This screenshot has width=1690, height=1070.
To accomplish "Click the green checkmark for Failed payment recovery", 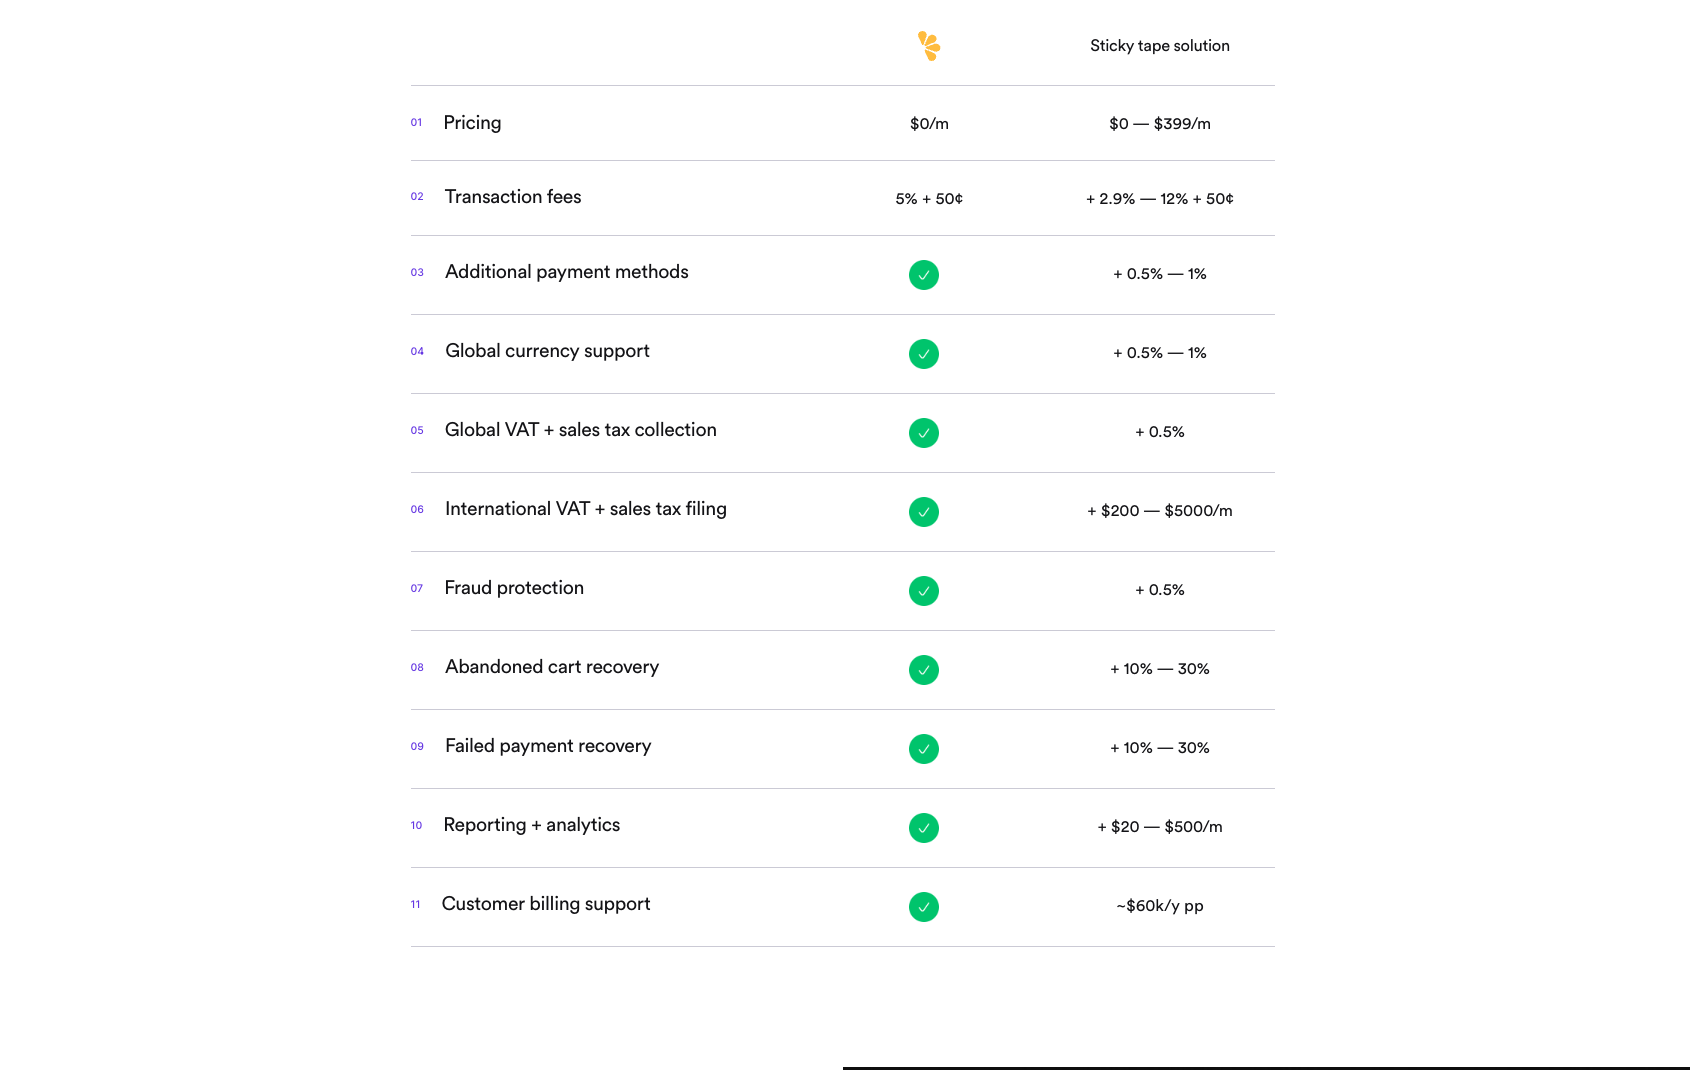I will [x=924, y=749].
